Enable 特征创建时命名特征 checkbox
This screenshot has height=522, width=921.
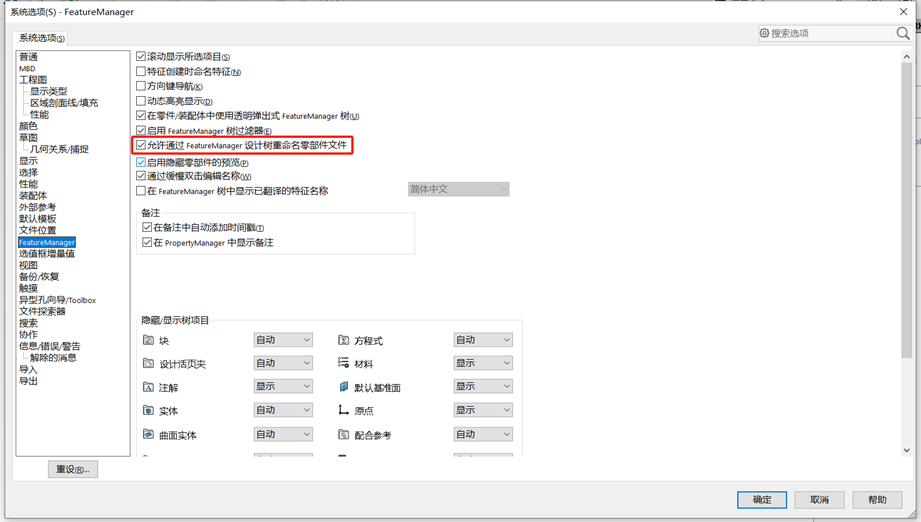(141, 72)
